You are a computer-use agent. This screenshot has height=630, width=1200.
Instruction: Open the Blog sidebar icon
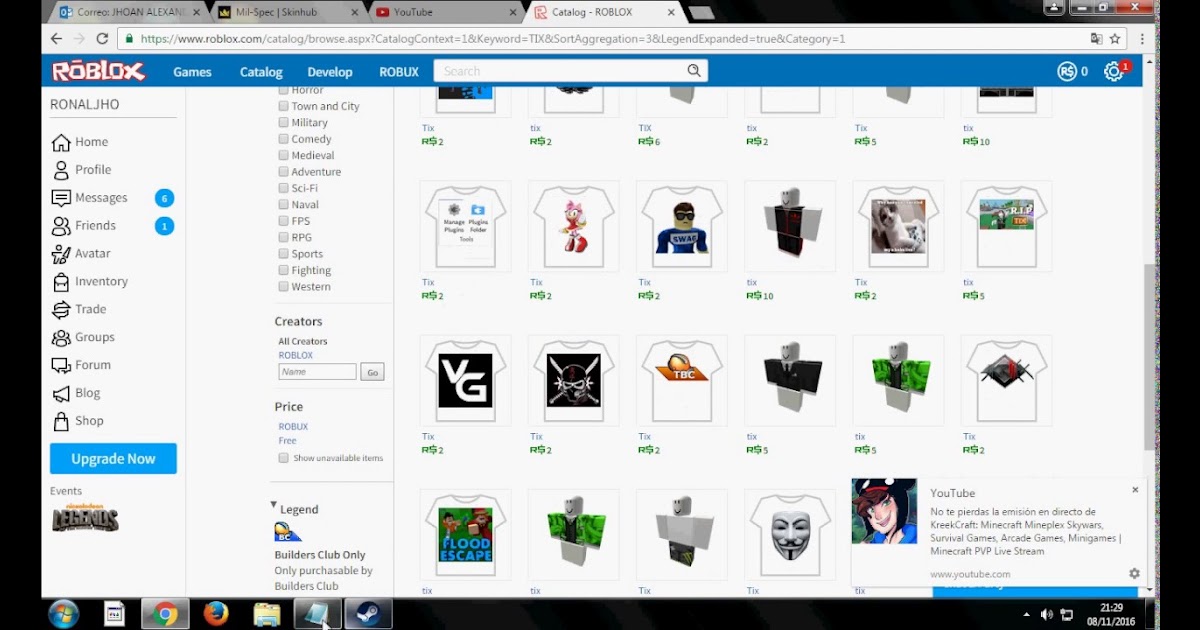pyautogui.click(x=61, y=394)
